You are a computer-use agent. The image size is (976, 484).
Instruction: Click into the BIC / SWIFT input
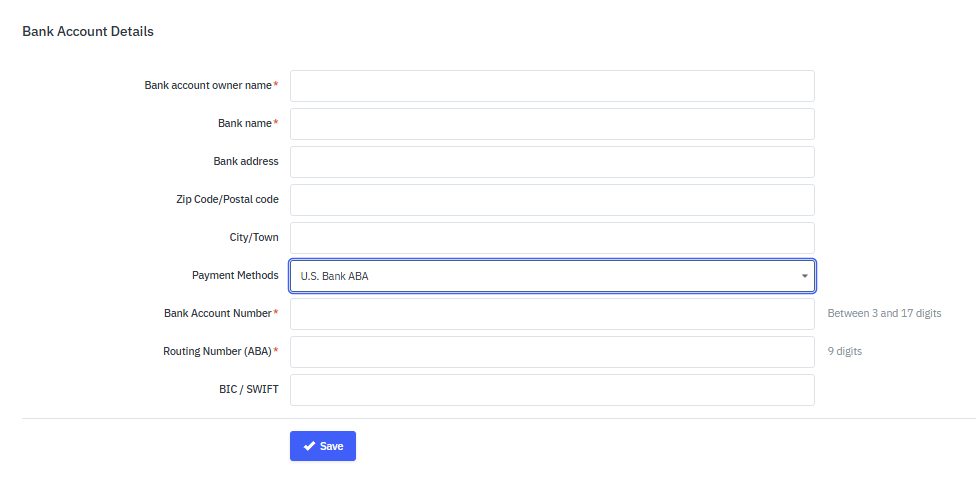[x=552, y=390]
